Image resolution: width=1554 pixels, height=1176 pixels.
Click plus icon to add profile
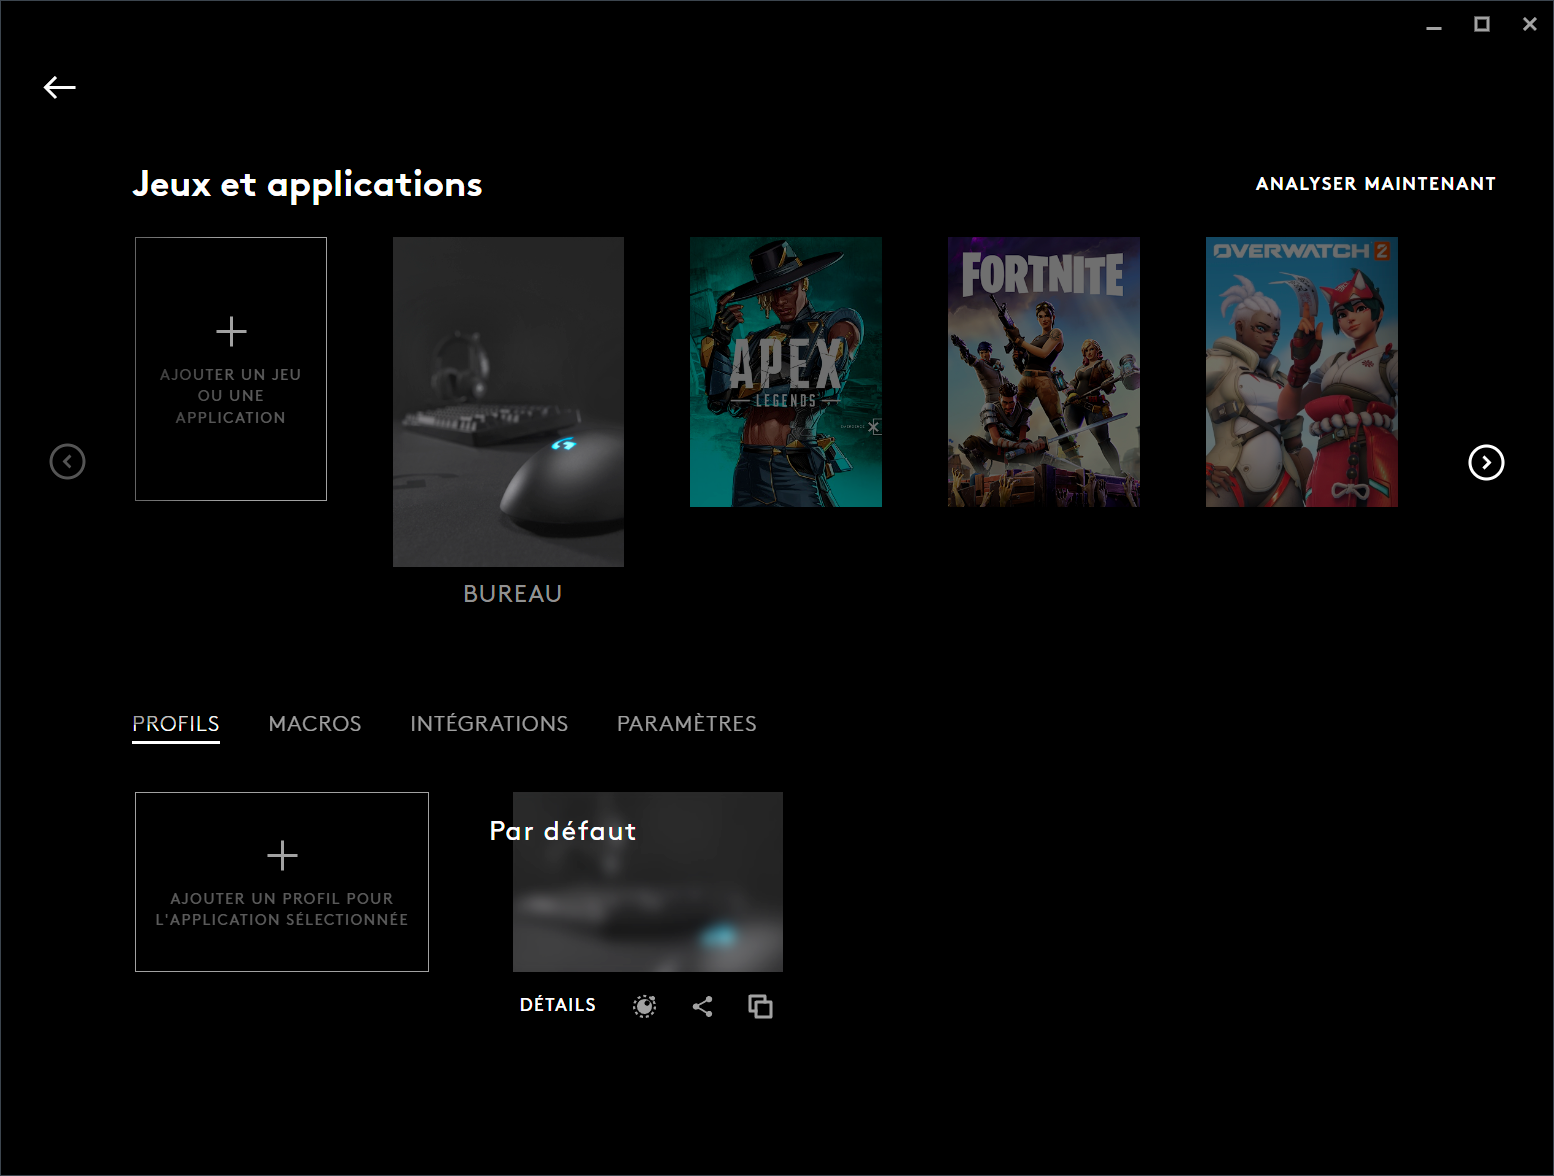pos(282,855)
